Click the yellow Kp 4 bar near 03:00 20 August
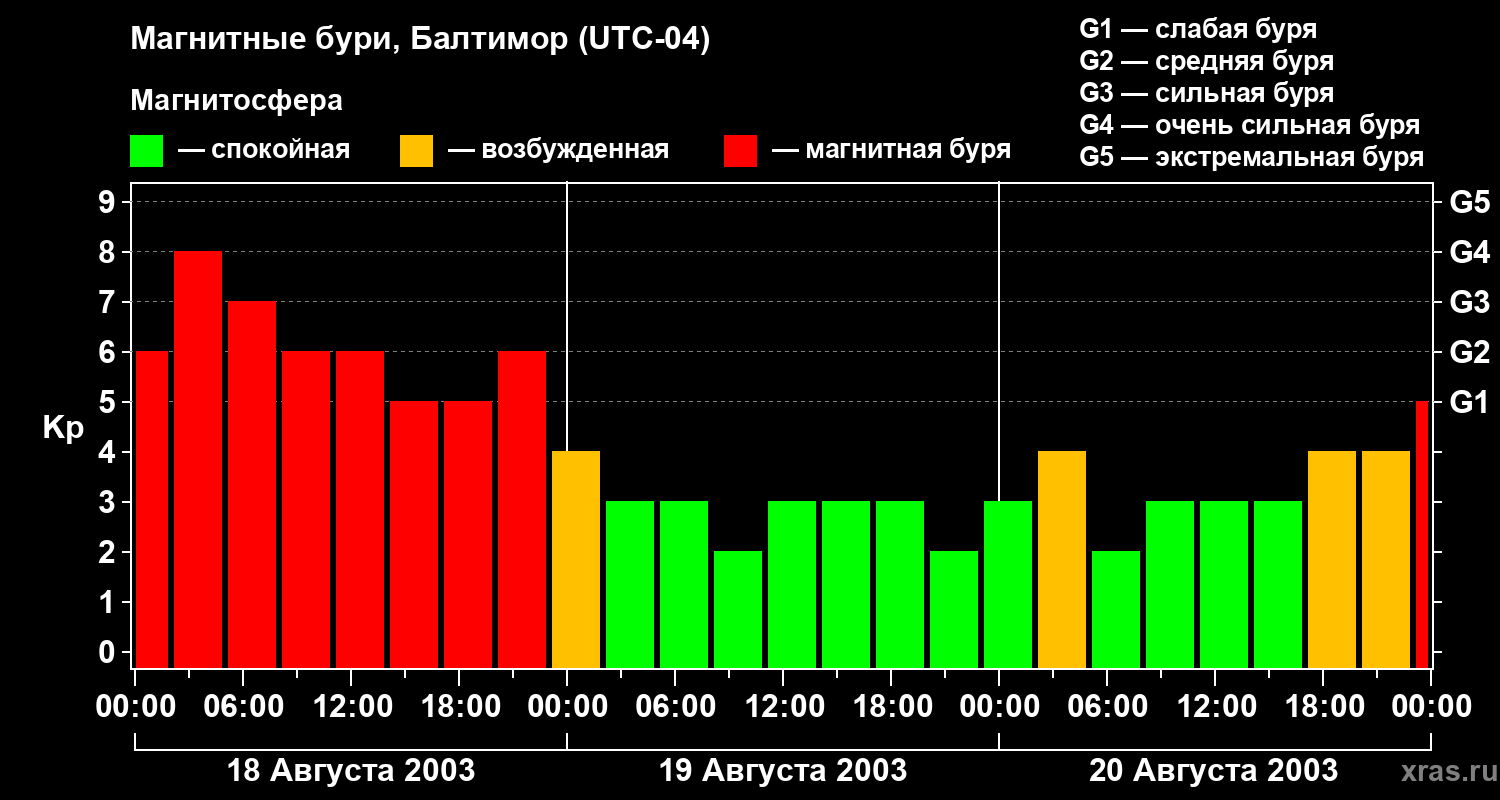The image size is (1500, 800). 1062,559
